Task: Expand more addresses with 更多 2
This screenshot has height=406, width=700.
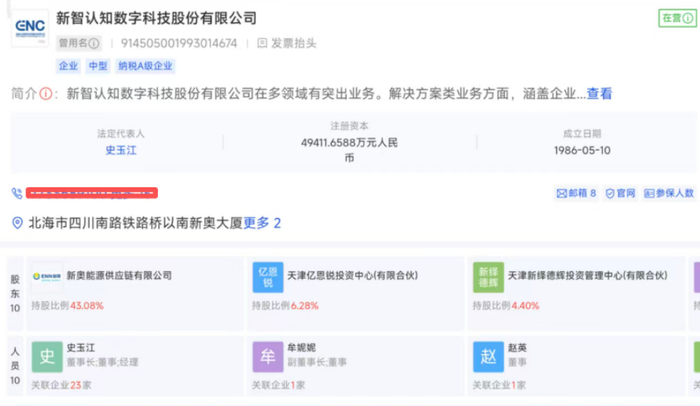Action: (262, 223)
